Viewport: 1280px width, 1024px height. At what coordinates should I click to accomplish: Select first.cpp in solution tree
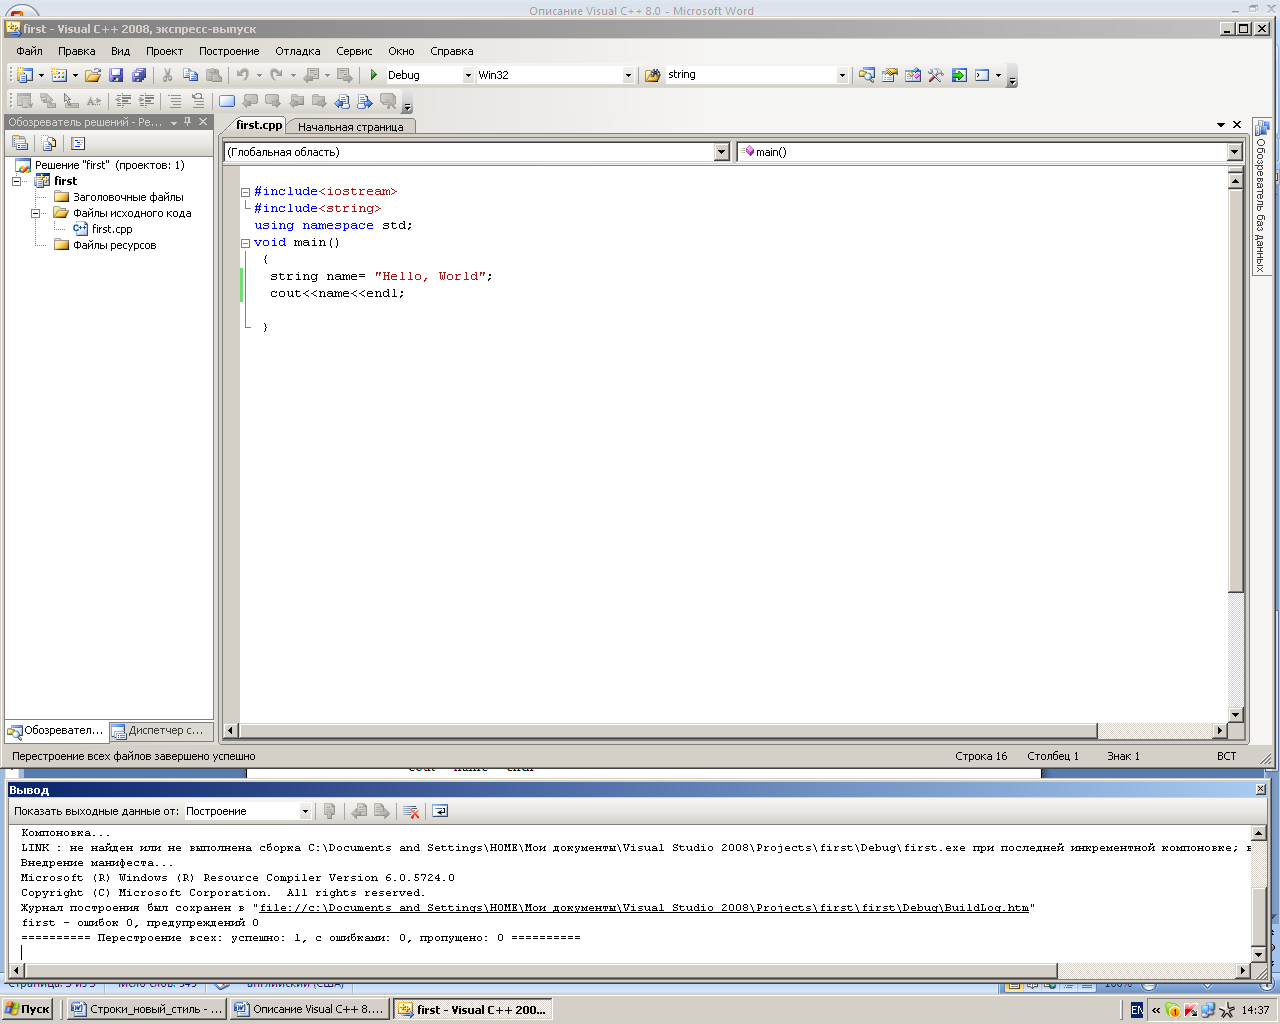112,229
